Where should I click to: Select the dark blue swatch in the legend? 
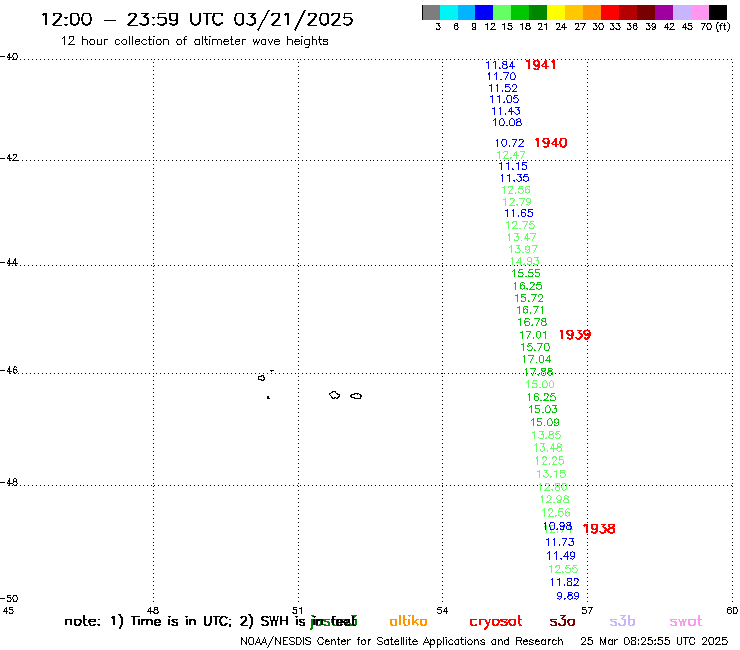[485, 12]
